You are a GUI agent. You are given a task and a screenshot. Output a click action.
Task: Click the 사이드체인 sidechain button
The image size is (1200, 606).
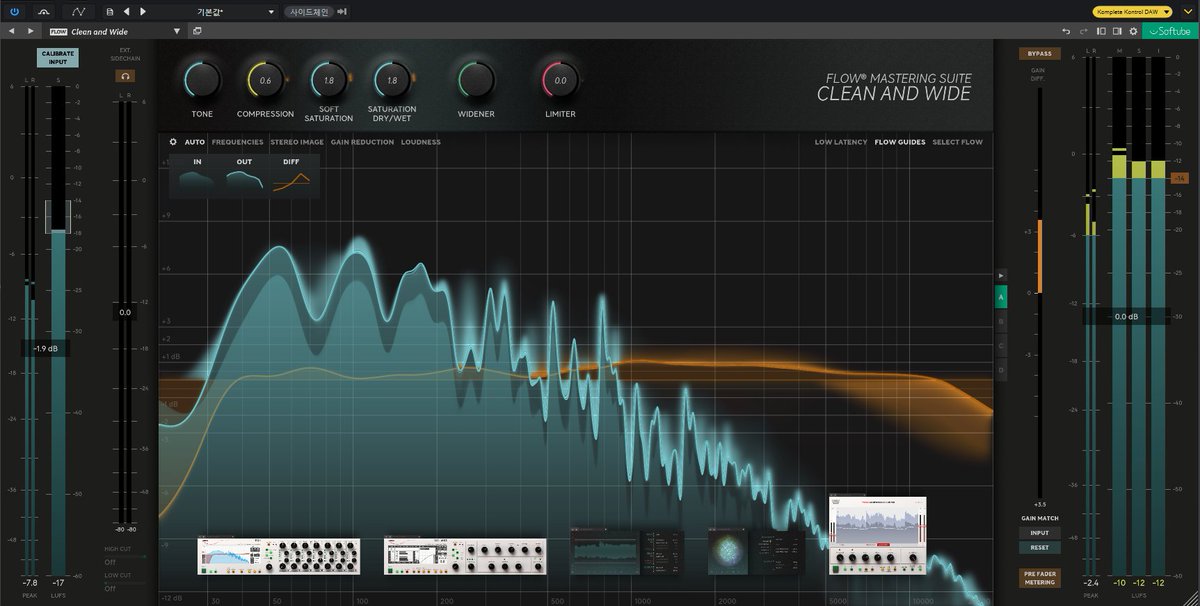(x=308, y=12)
